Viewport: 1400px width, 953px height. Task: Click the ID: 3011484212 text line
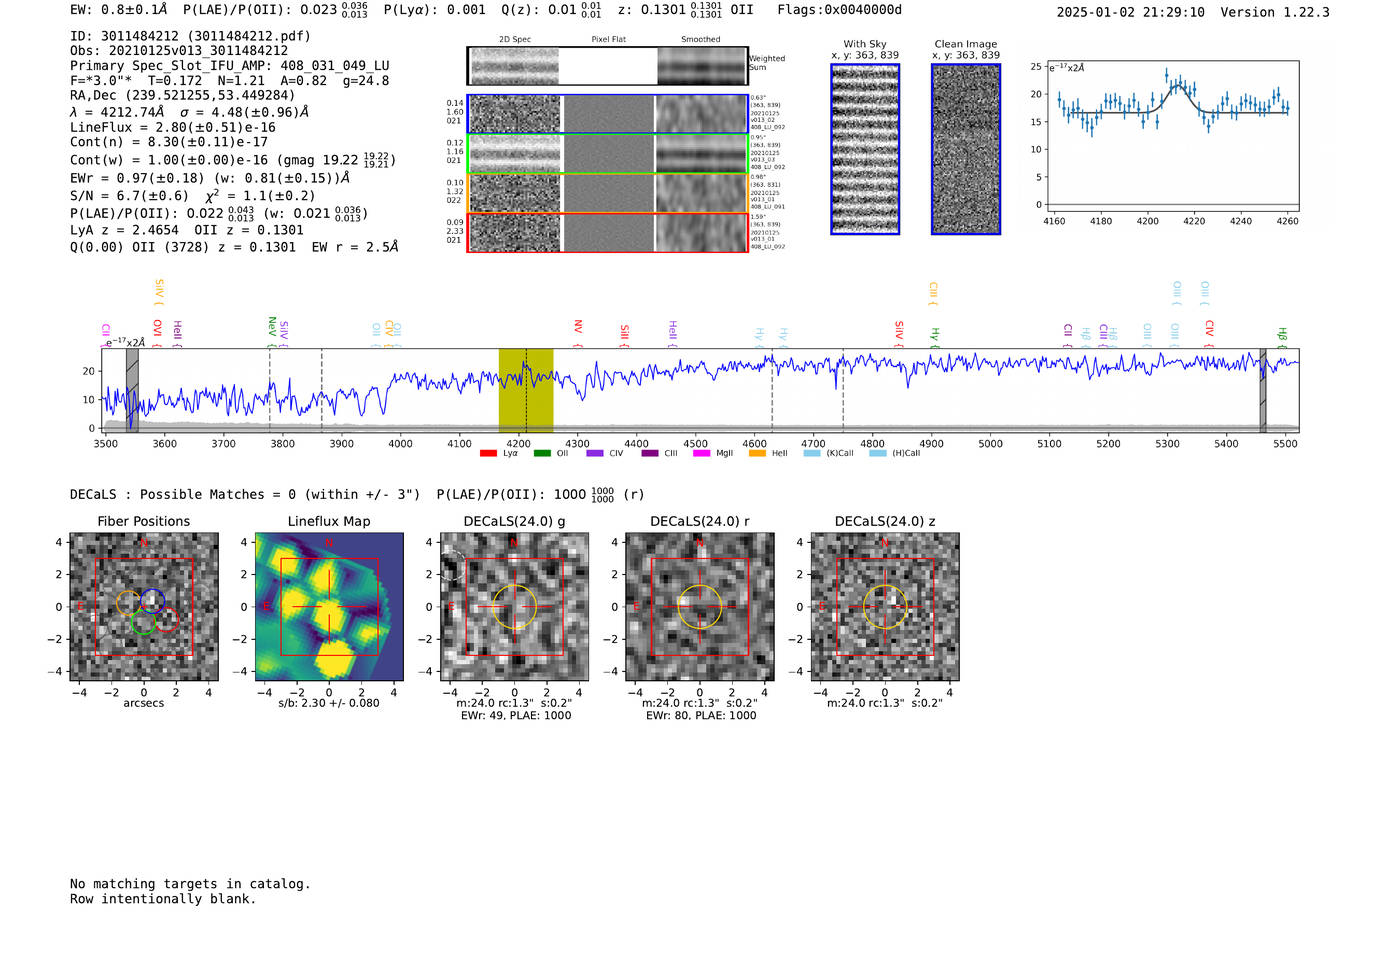[x=190, y=36]
